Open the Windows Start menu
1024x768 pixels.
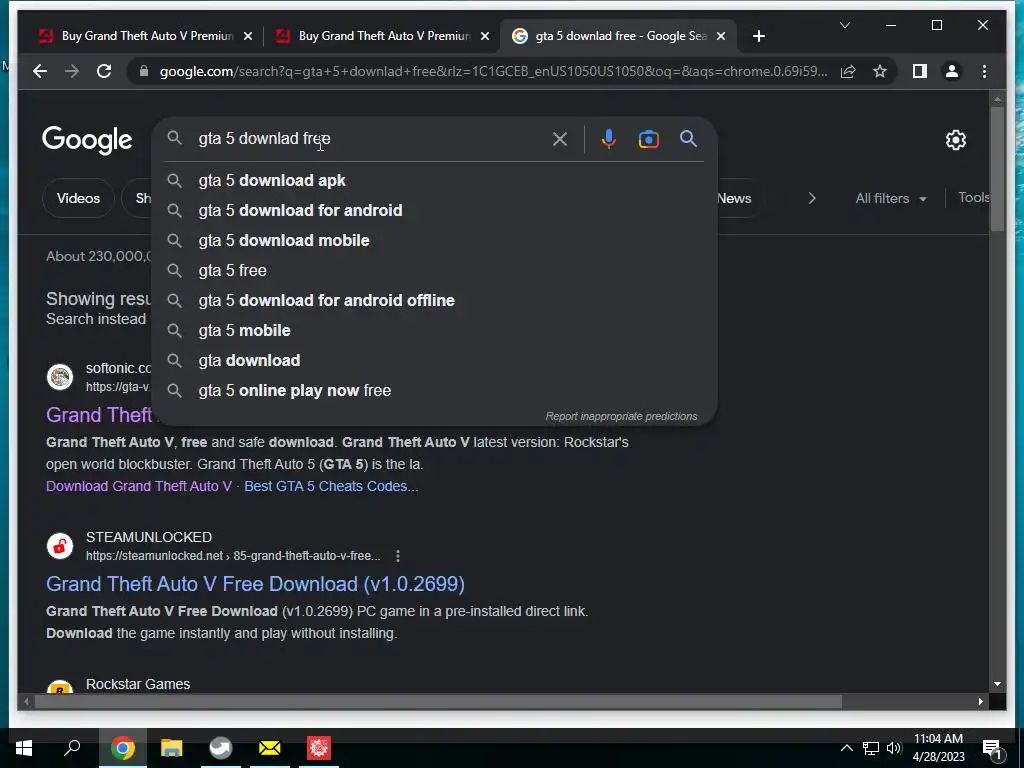click(24, 748)
